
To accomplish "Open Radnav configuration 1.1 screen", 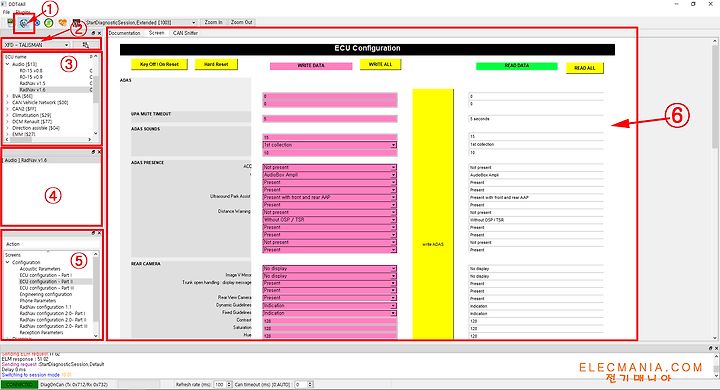I will tap(46, 307).
